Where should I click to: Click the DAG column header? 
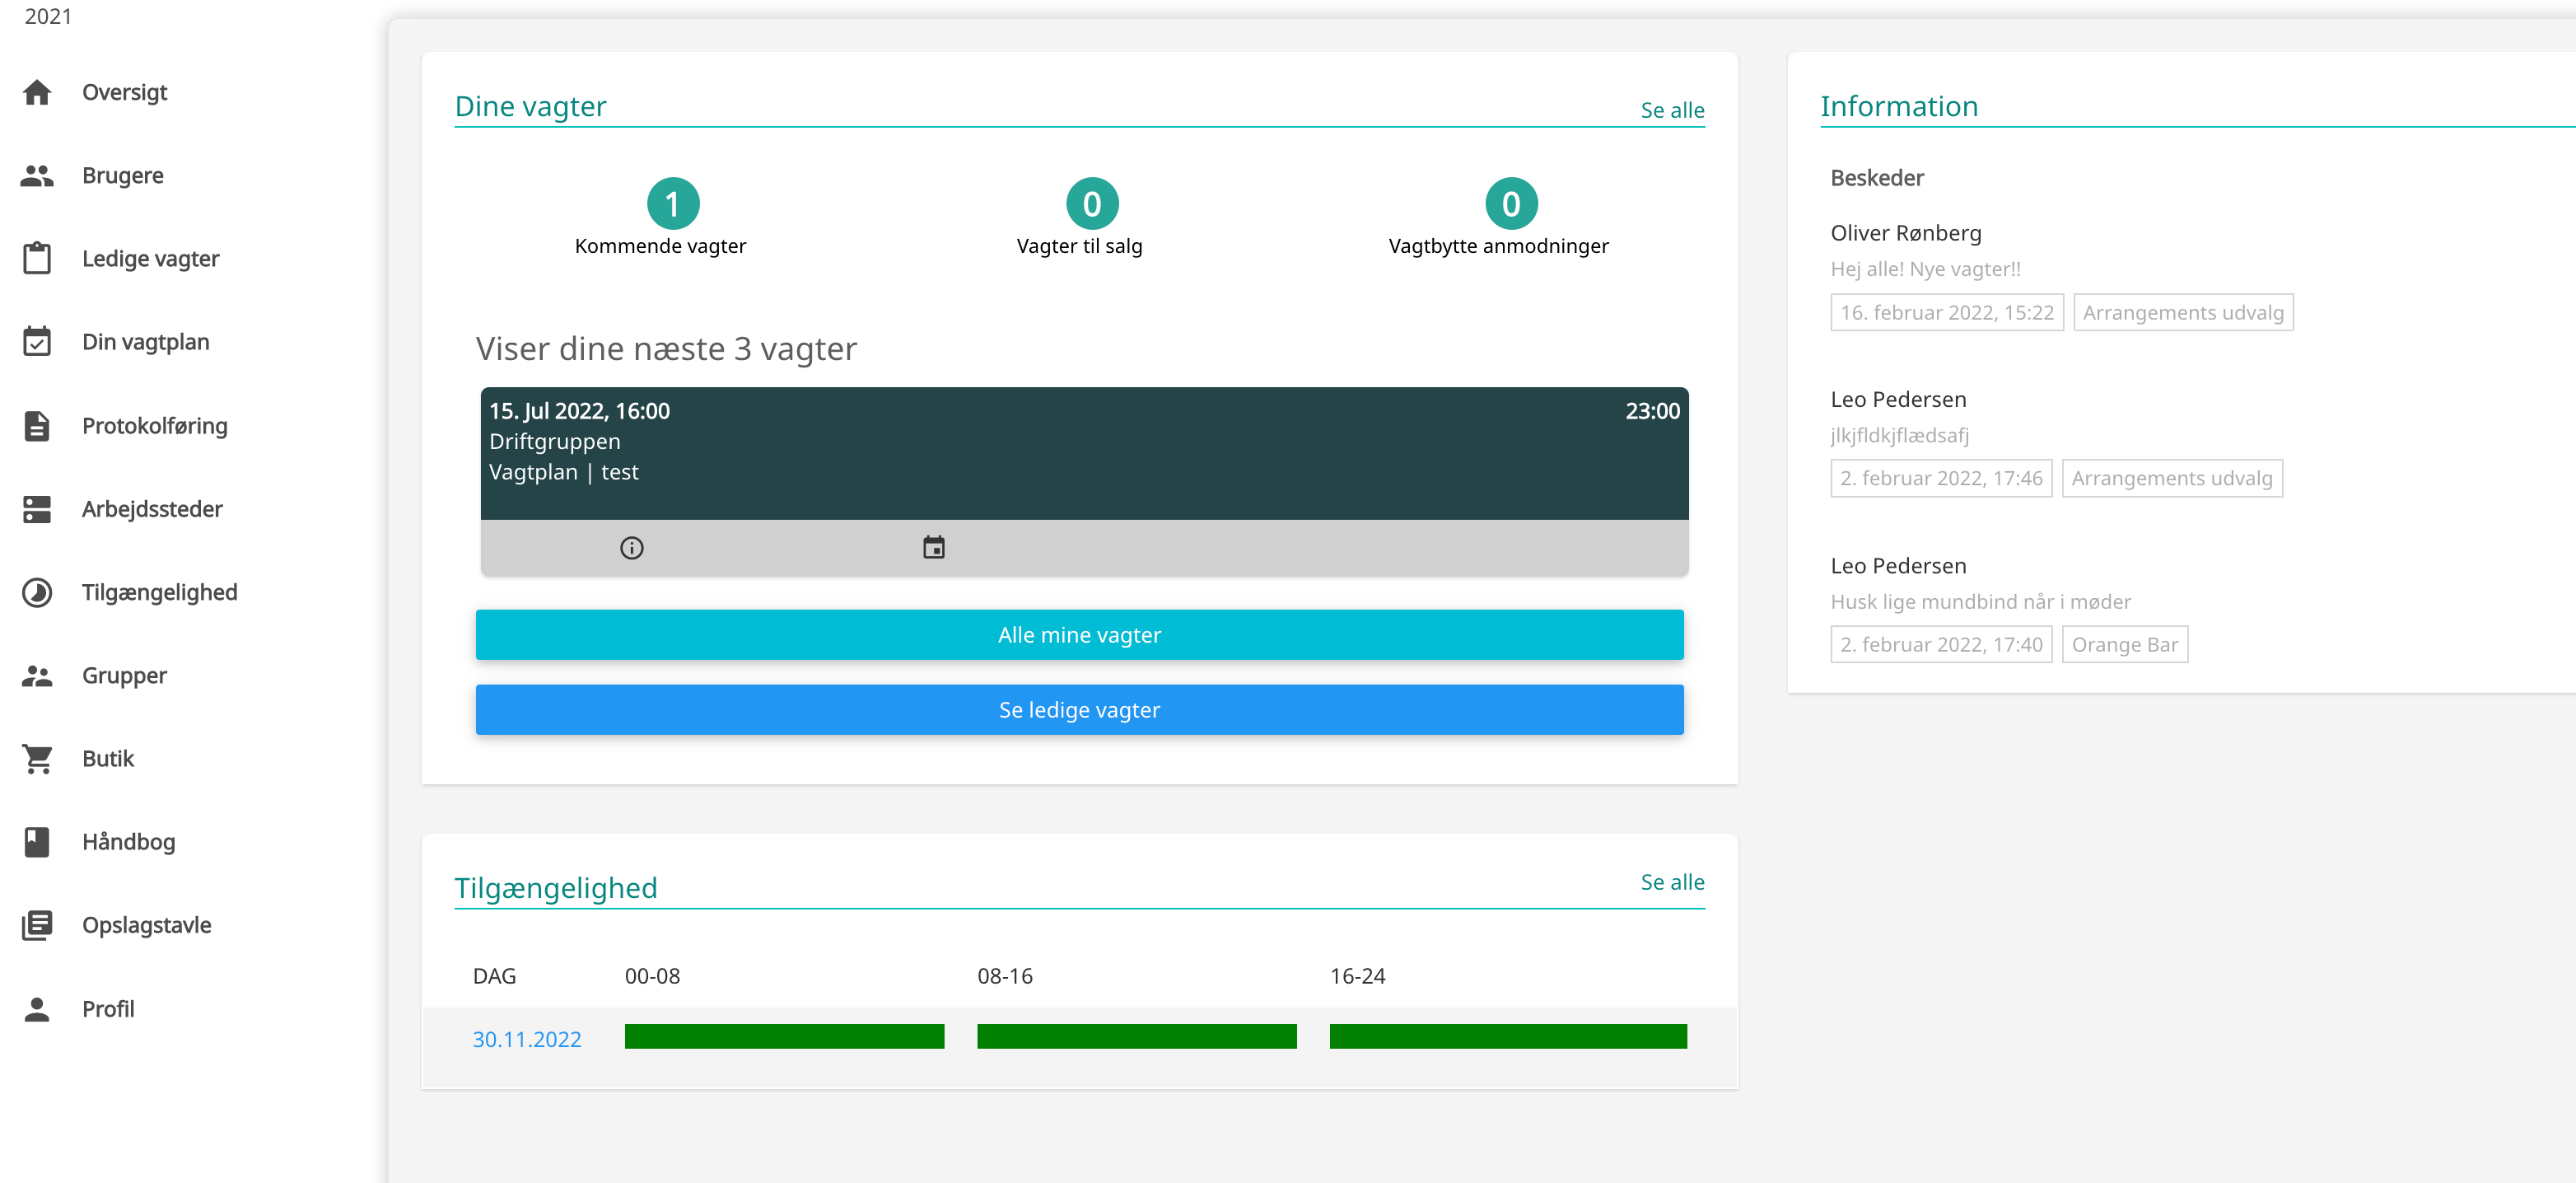point(494,976)
